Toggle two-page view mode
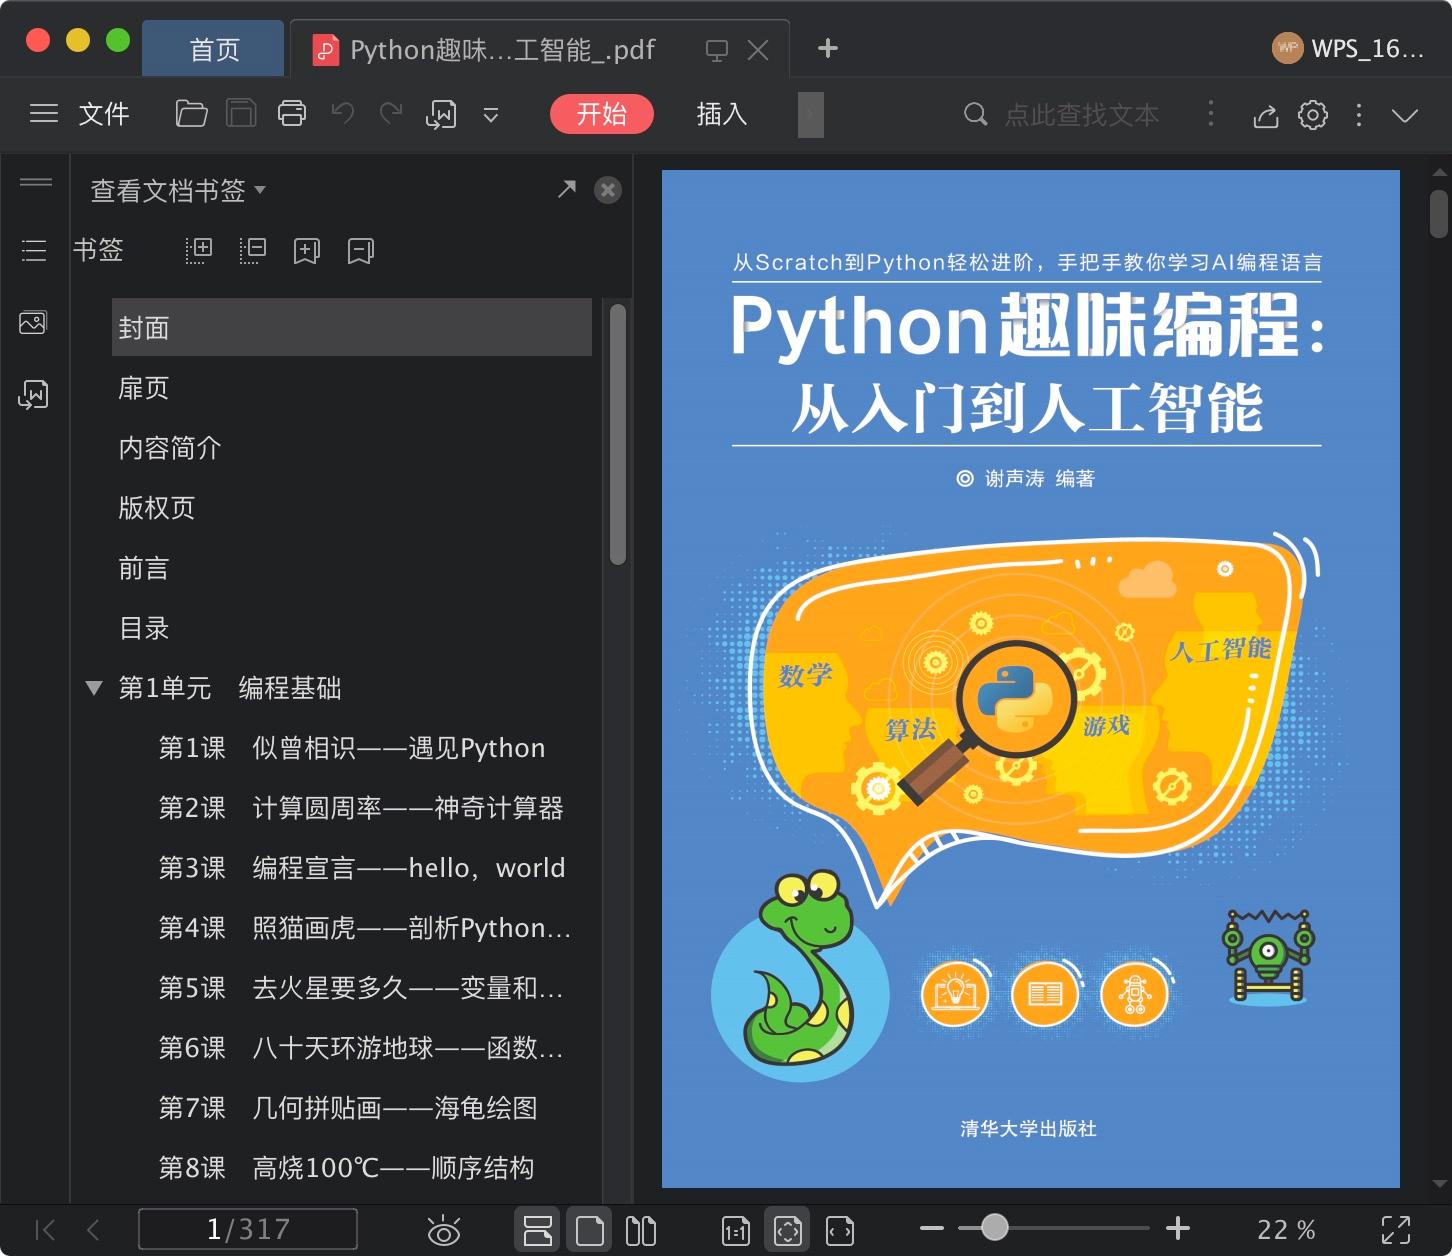Image resolution: width=1452 pixels, height=1256 pixels. coord(641,1230)
